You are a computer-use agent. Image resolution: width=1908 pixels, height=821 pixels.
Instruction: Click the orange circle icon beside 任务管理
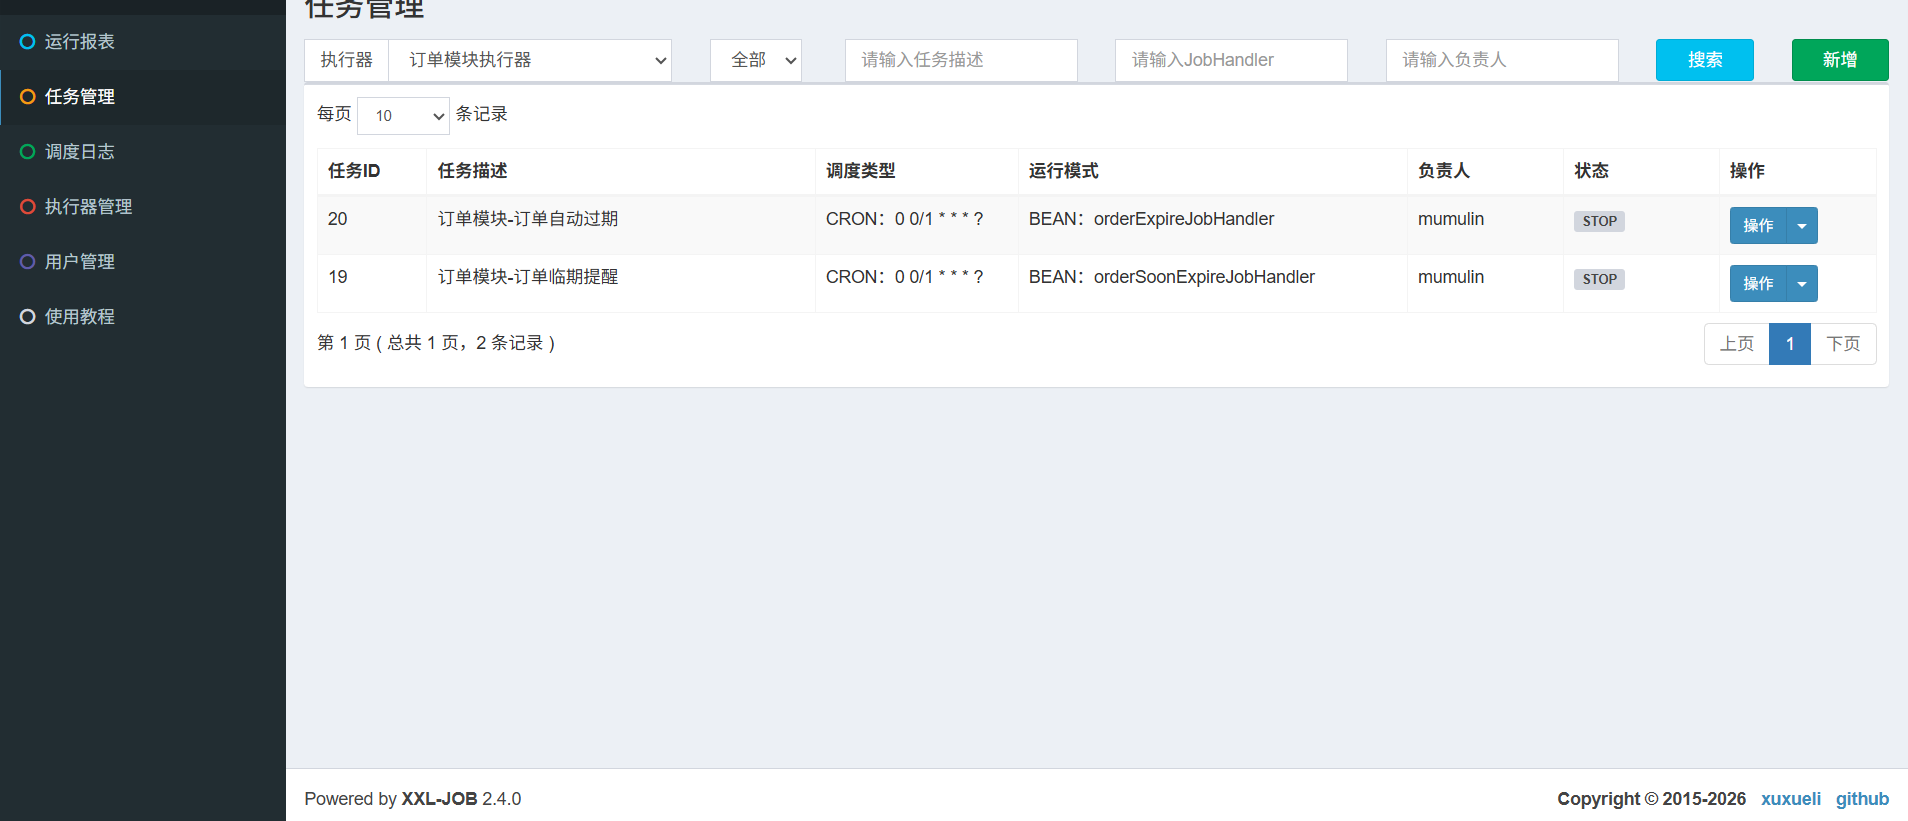coord(28,97)
